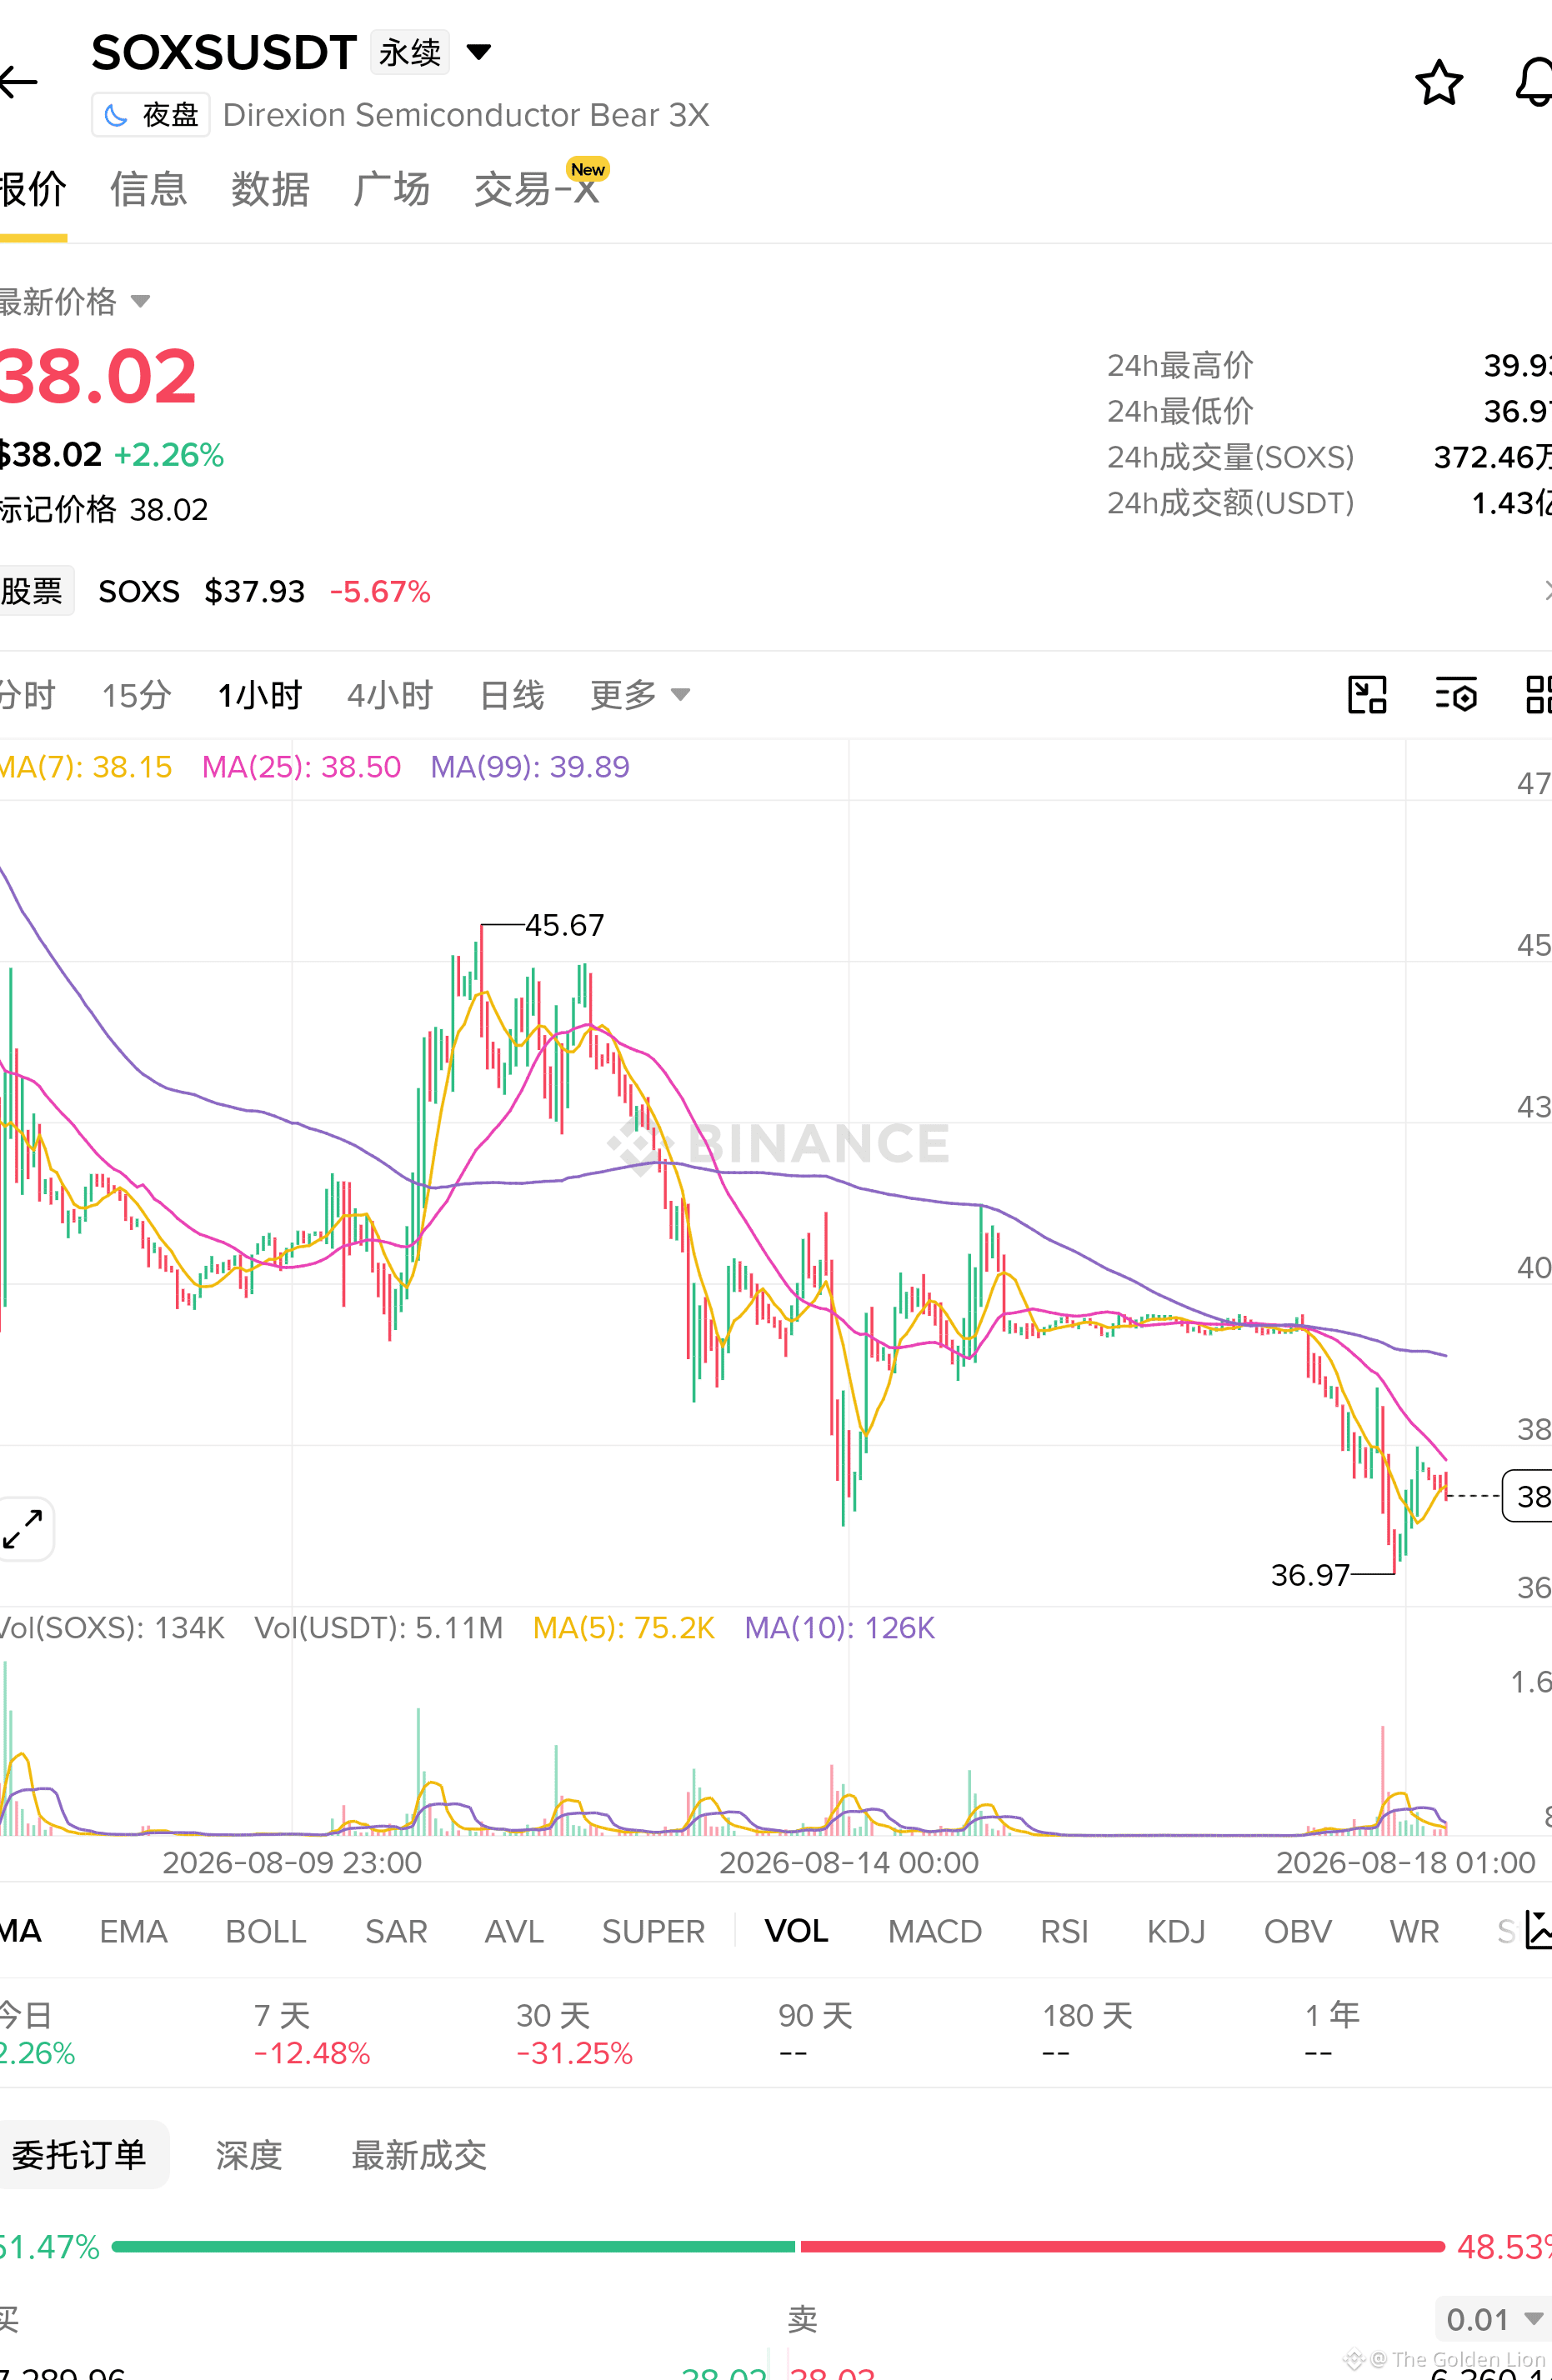
Task: Tap the 24h成交量(SOXS) label
Action: pos(1230,457)
